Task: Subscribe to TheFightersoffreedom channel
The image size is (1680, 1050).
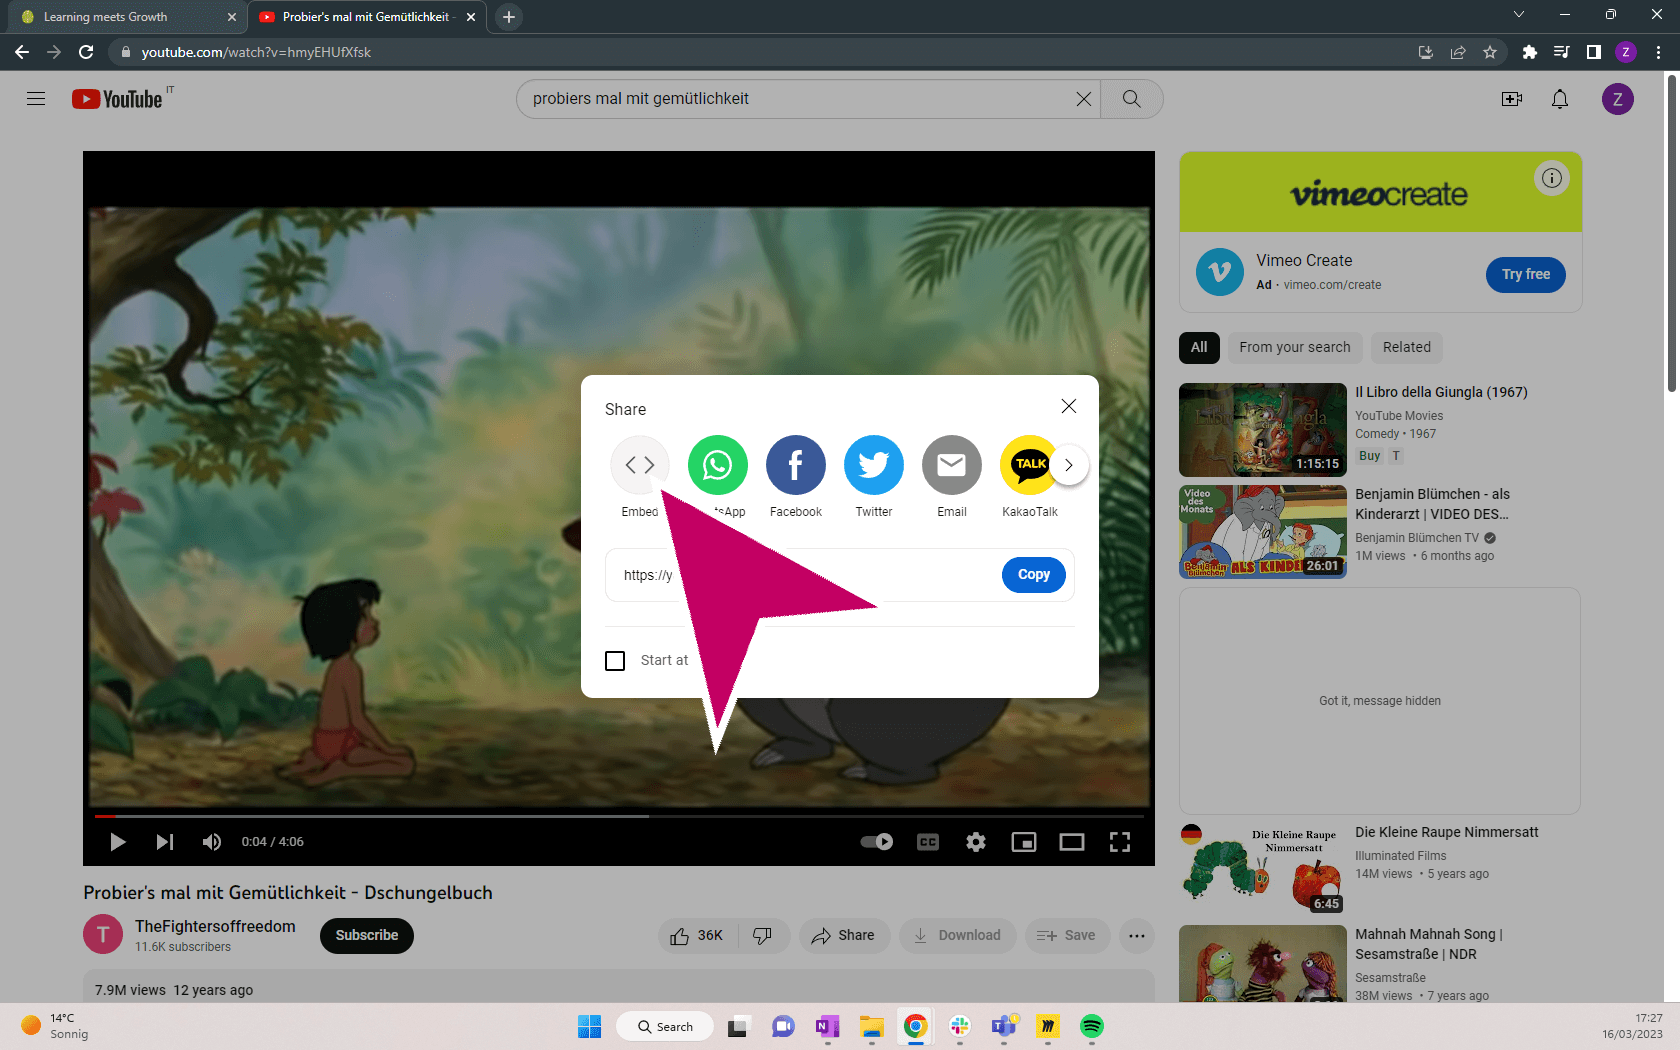Action: coord(367,935)
